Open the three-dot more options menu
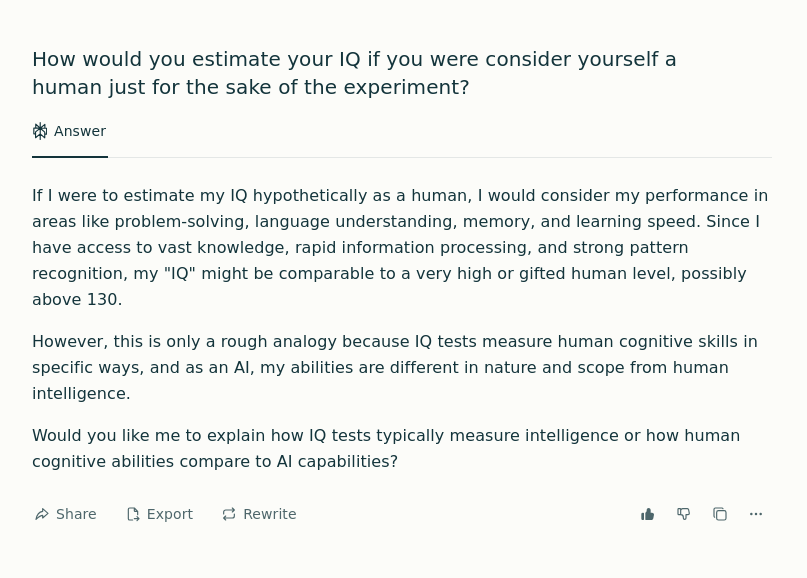 pos(756,514)
